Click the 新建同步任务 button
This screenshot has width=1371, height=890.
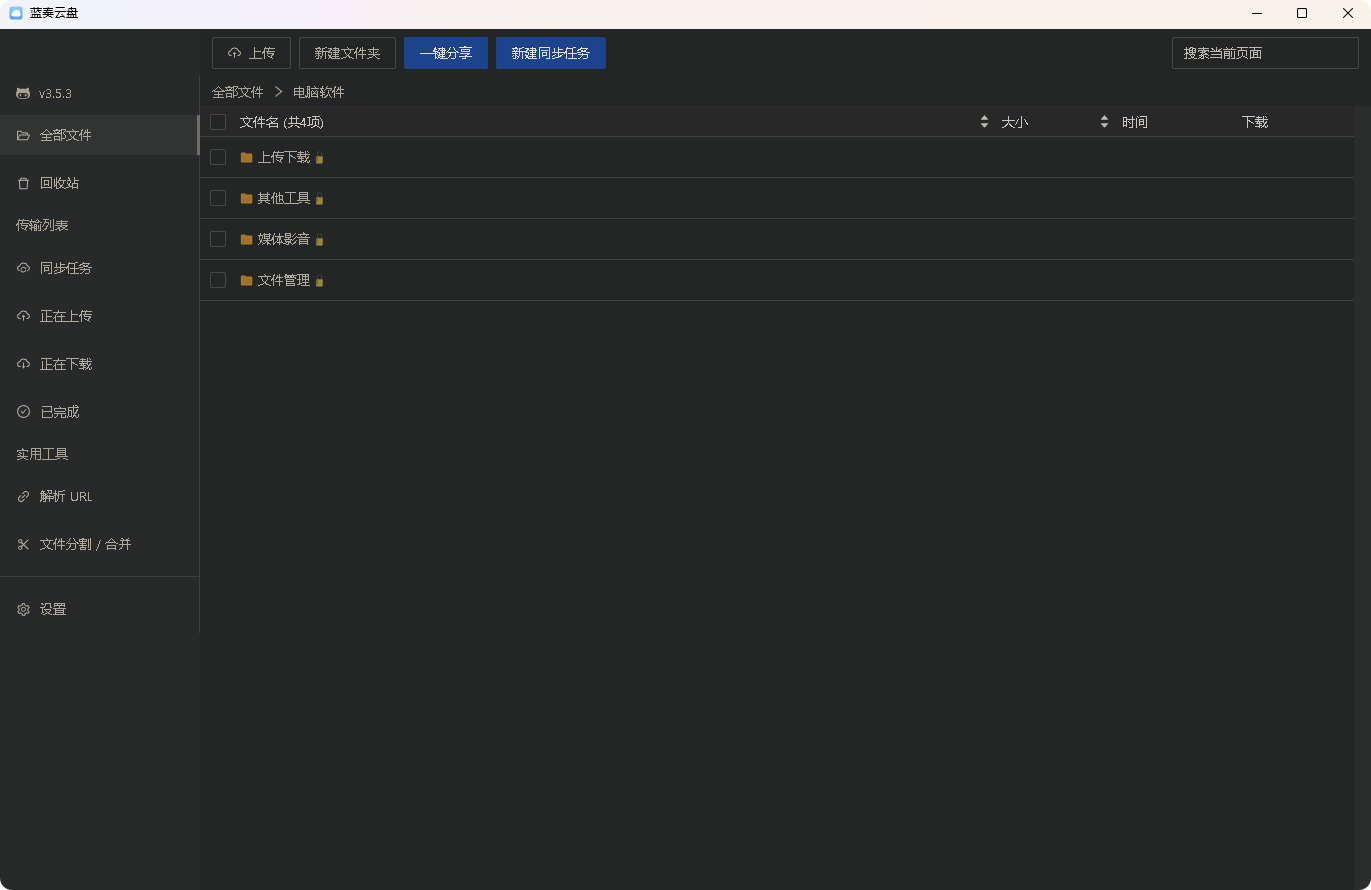(x=551, y=53)
